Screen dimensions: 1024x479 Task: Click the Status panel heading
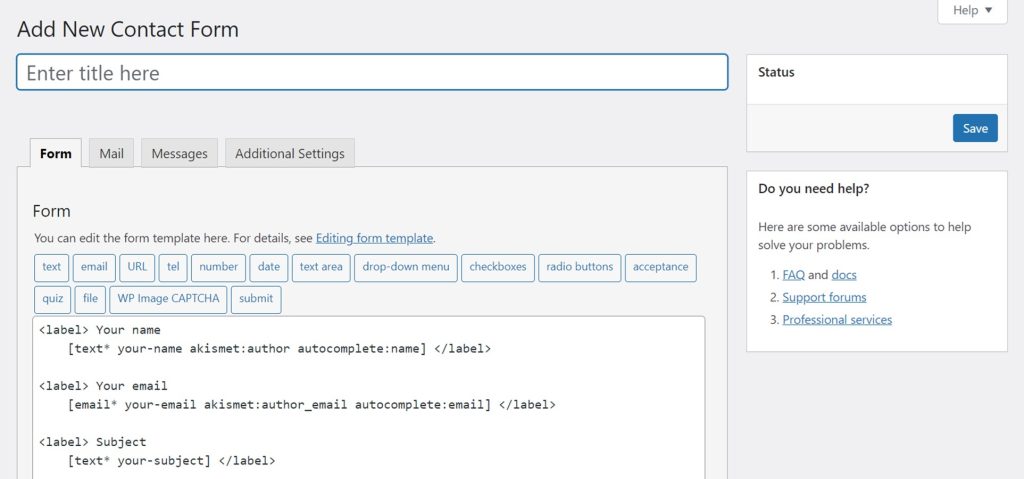pyautogui.click(x=776, y=73)
